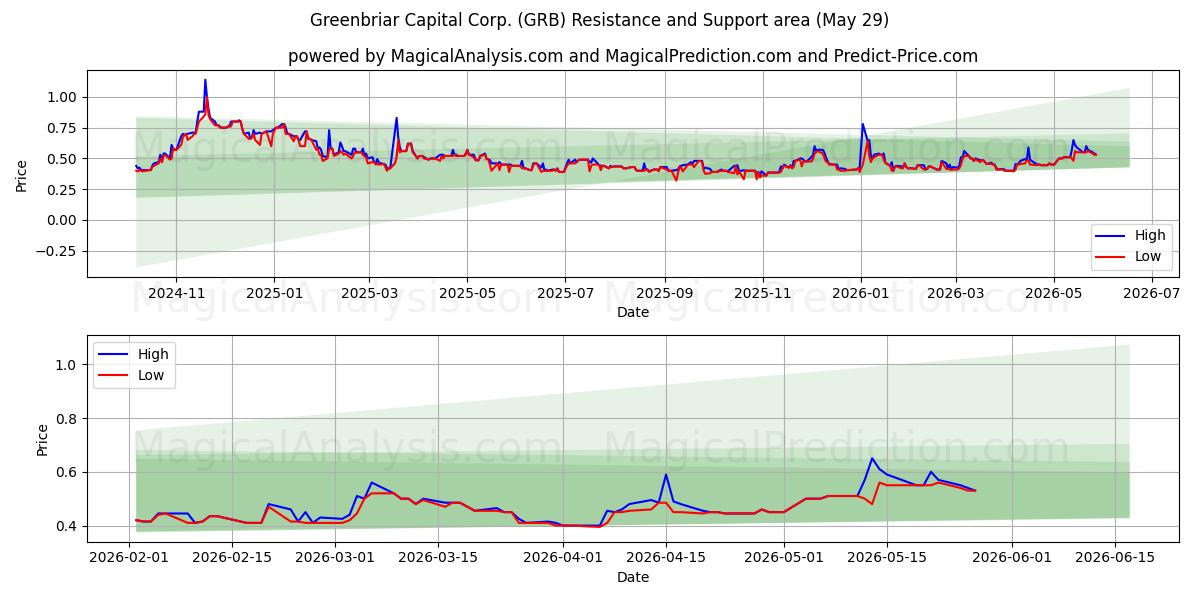Click the 2025-05 date tick label
Image resolution: width=1200 pixels, height=600 pixels.
(x=467, y=293)
